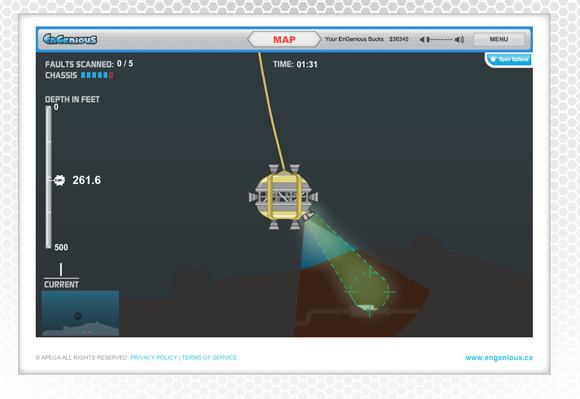580x399 pixels.
Task: Mute using the low-volume speaker icon
Action: point(422,39)
